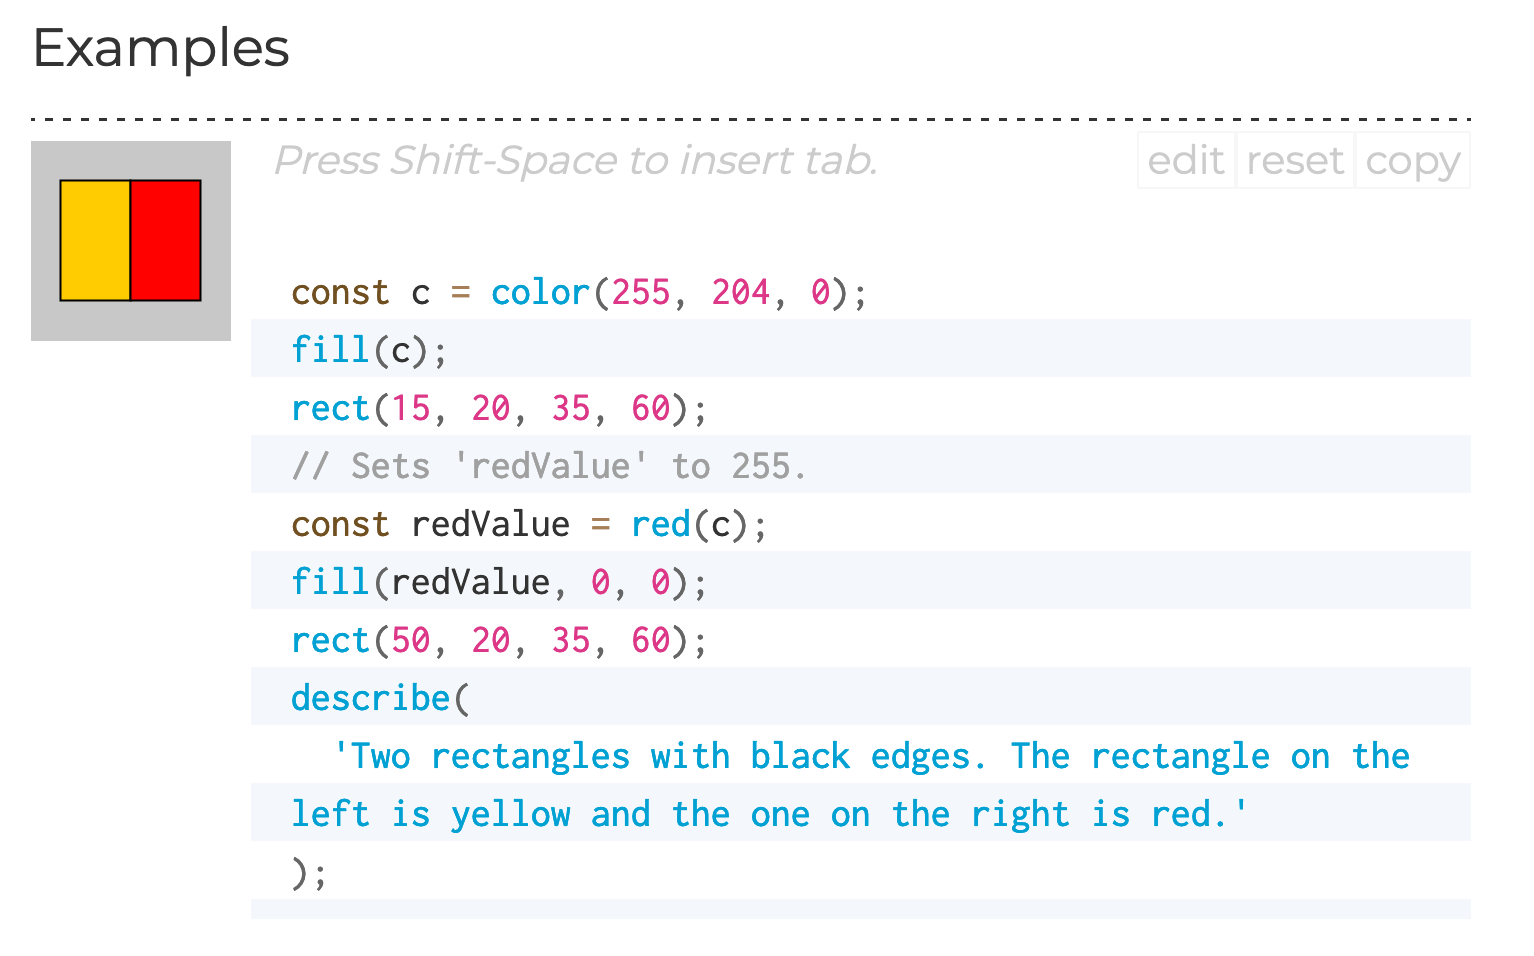The height and width of the screenshot is (956, 1534).
Task: Click the yellow and red rectangle preview canvas
Action: pyautogui.click(x=130, y=240)
